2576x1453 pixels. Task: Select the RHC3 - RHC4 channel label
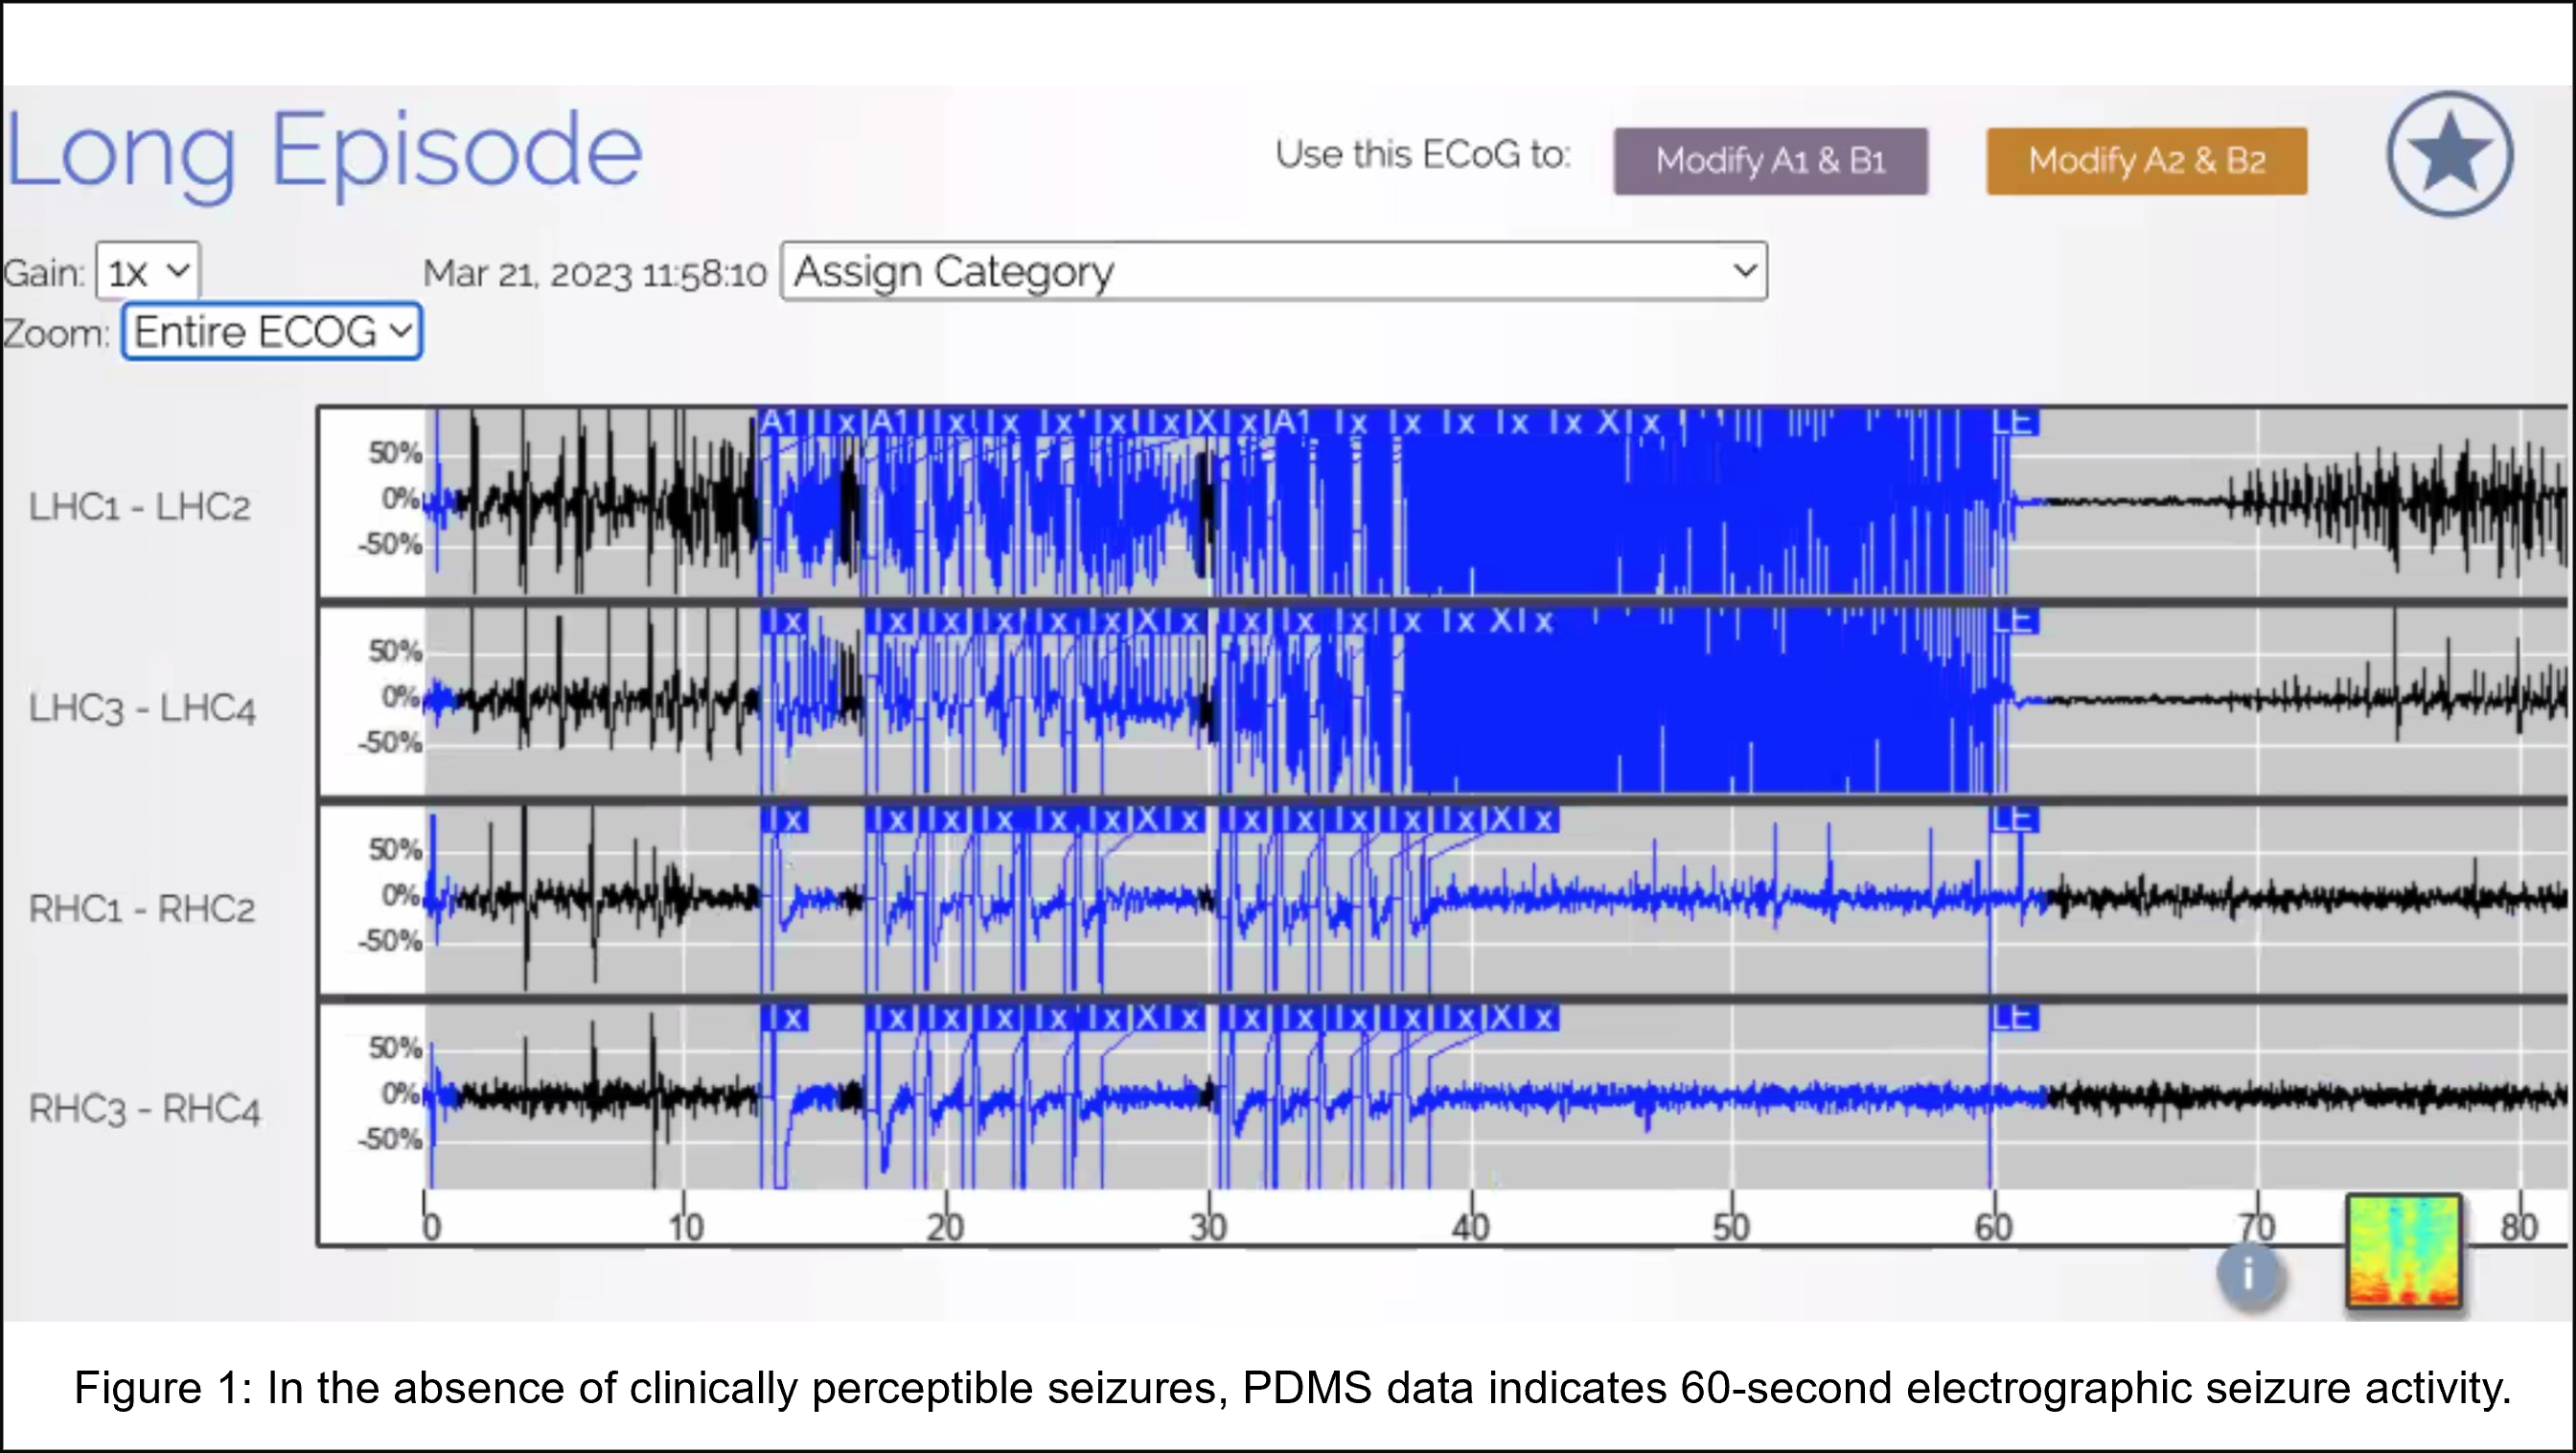pos(144,1109)
